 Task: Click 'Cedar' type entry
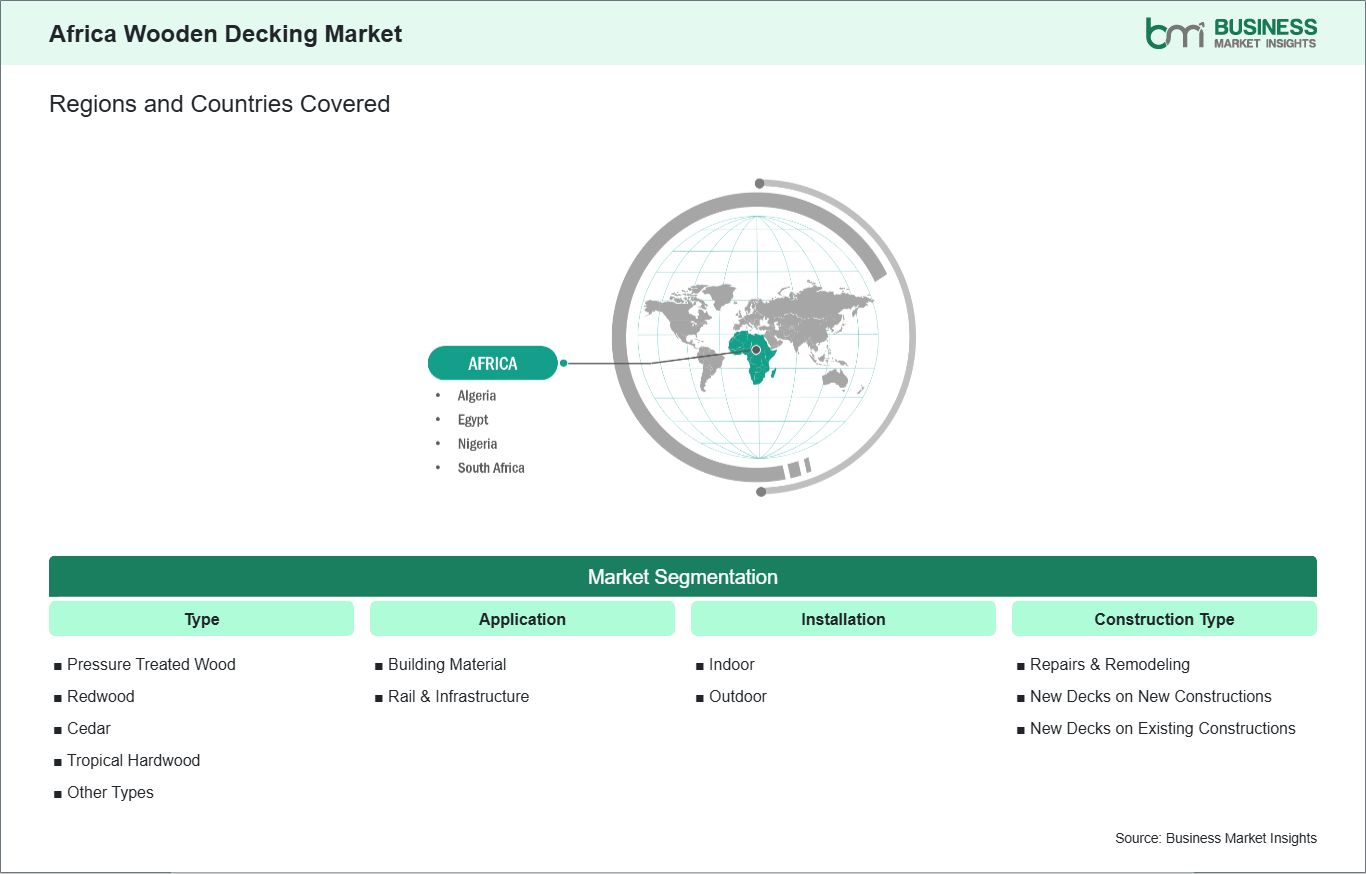click(x=89, y=728)
